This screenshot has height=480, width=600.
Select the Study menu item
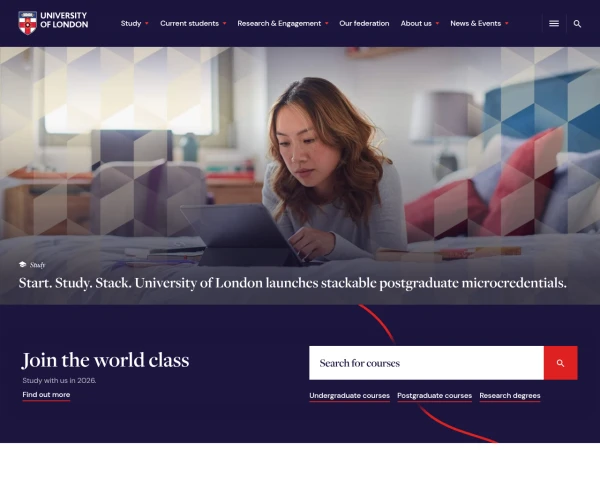[131, 23]
